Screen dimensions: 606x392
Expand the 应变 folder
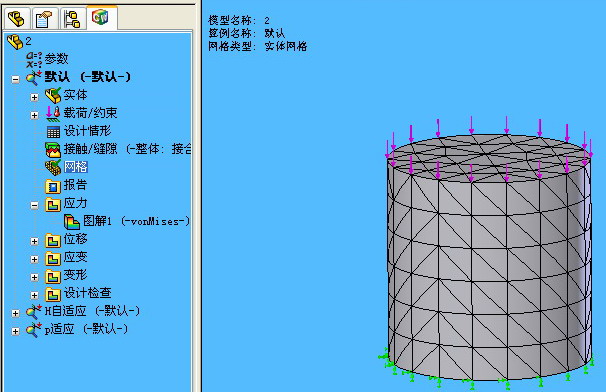coord(34,259)
